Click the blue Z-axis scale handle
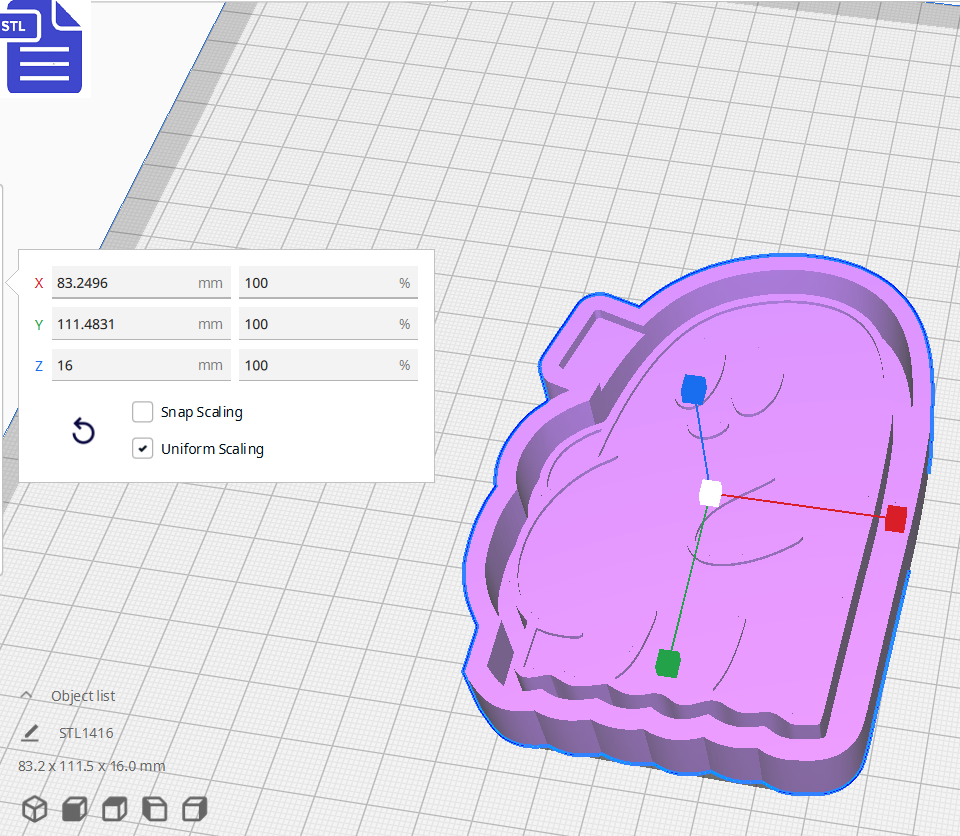Viewport: 960px width, 836px height. pyautogui.click(x=694, y=388)
